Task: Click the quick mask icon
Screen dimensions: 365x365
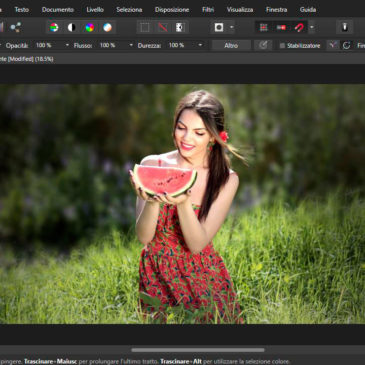Action: (219, 27)
